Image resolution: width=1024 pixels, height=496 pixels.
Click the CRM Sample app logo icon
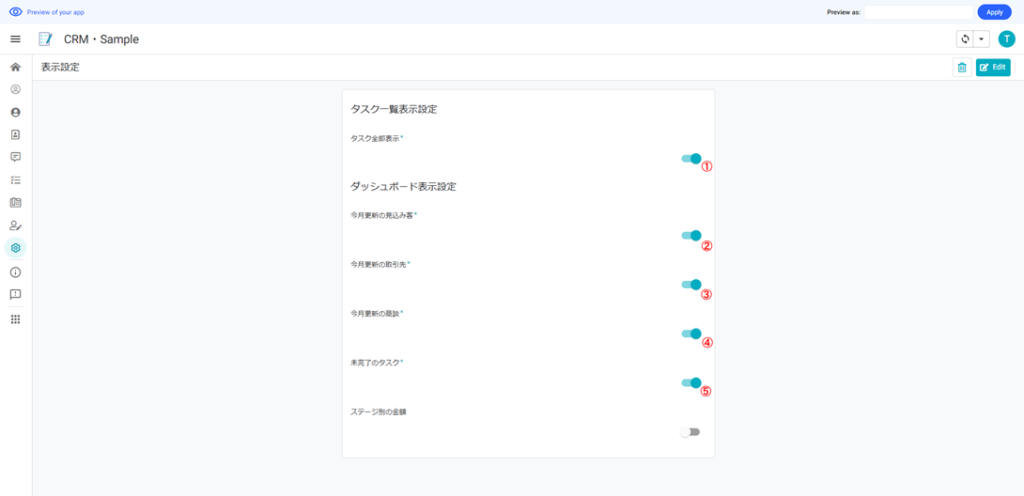tap(45, 39)
